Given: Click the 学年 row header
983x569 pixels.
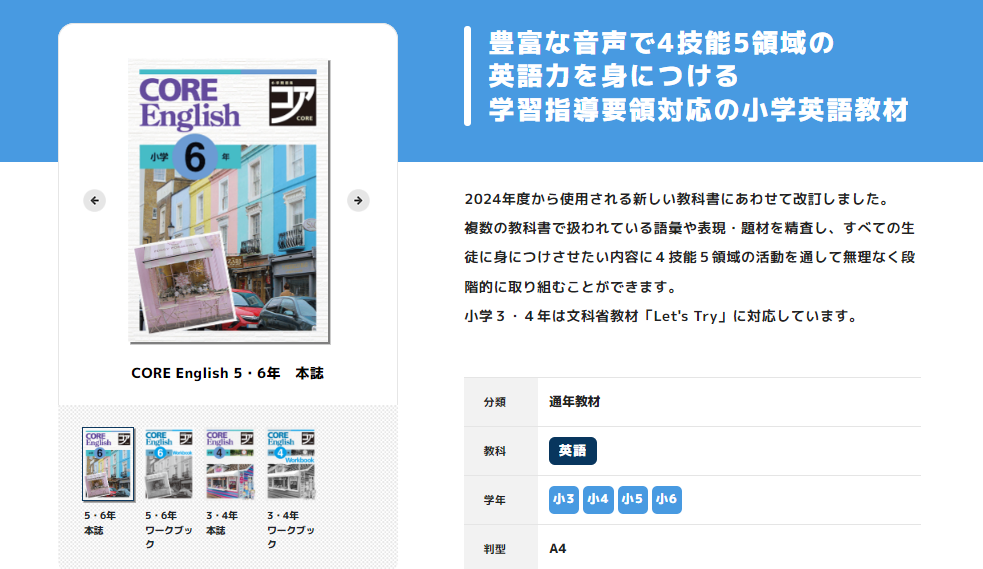Looking at the screenshot, I should point(495,500).
